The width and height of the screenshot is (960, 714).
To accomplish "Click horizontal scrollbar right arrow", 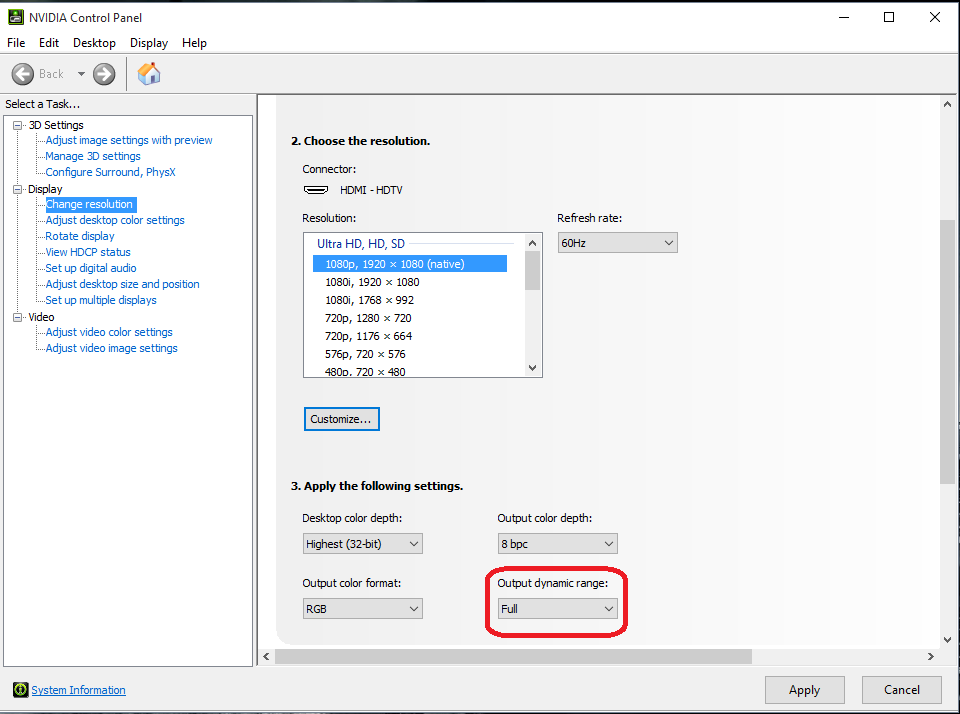I will [x=931, y=656].
